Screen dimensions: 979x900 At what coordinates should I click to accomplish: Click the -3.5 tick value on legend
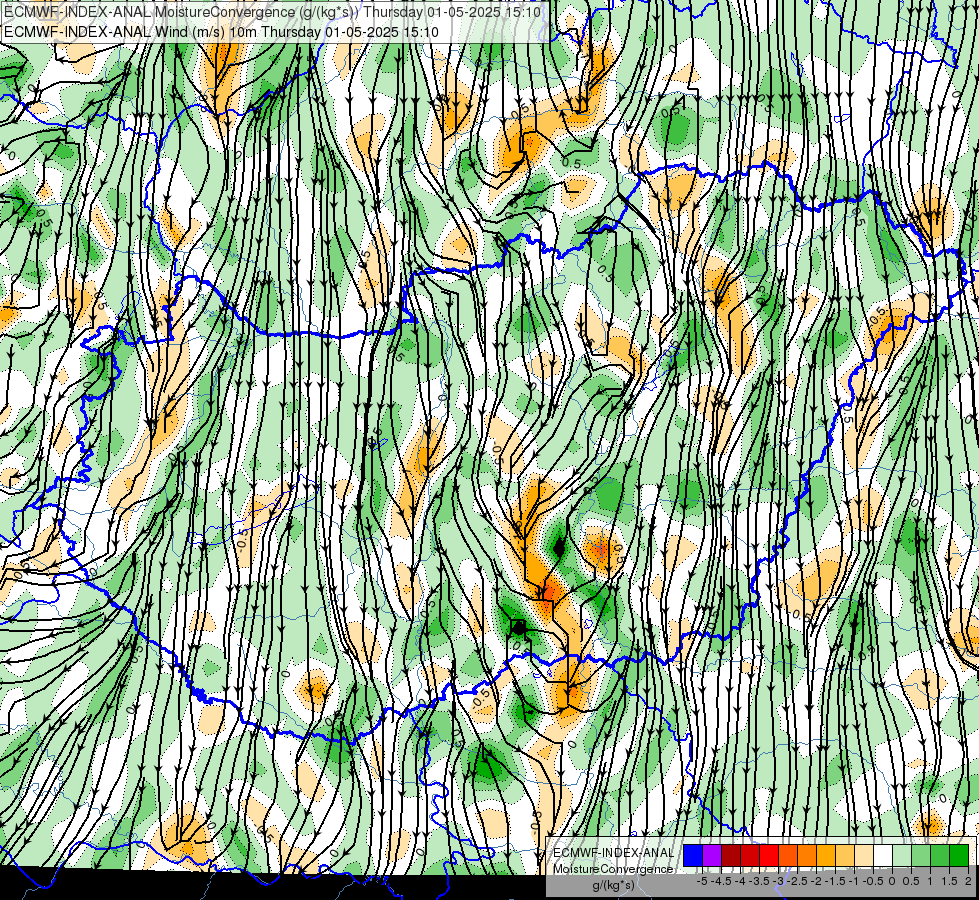pos(759,881)
